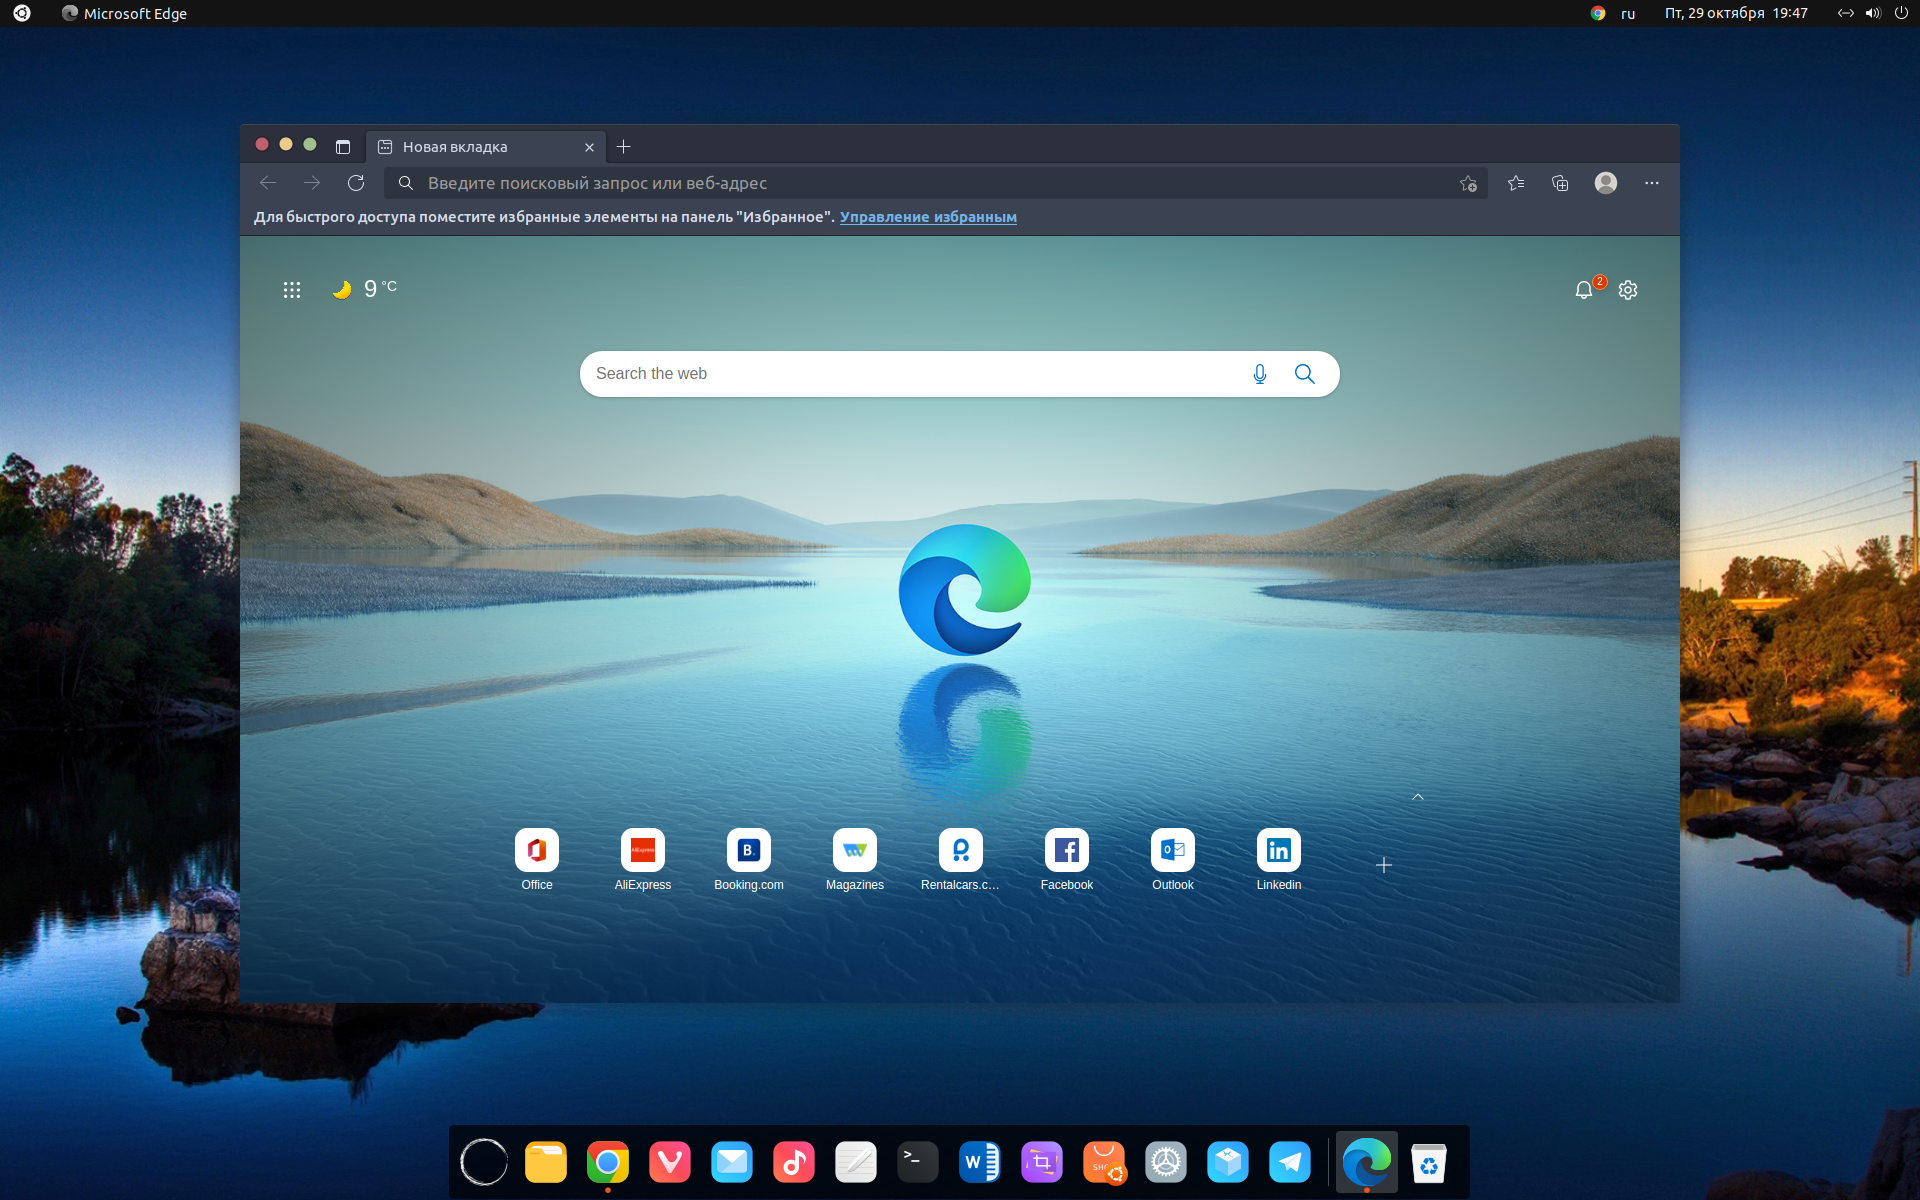
Task: Open a new tab with plus button
Action: click(624, 147)
